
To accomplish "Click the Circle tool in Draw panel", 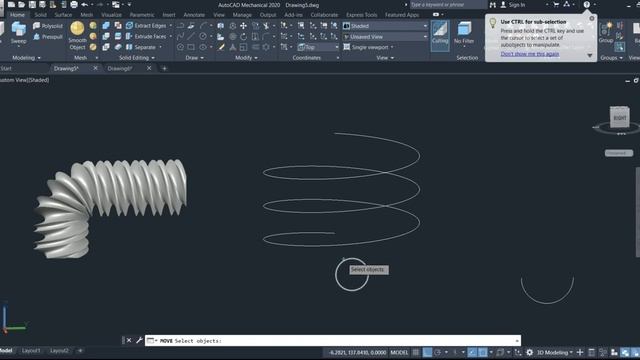I will 203,36.
